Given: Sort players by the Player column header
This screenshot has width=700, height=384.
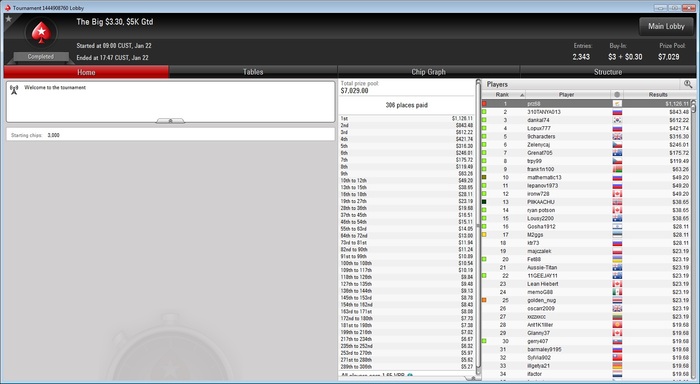Looking at the screenshot, I should click(567, 95).
